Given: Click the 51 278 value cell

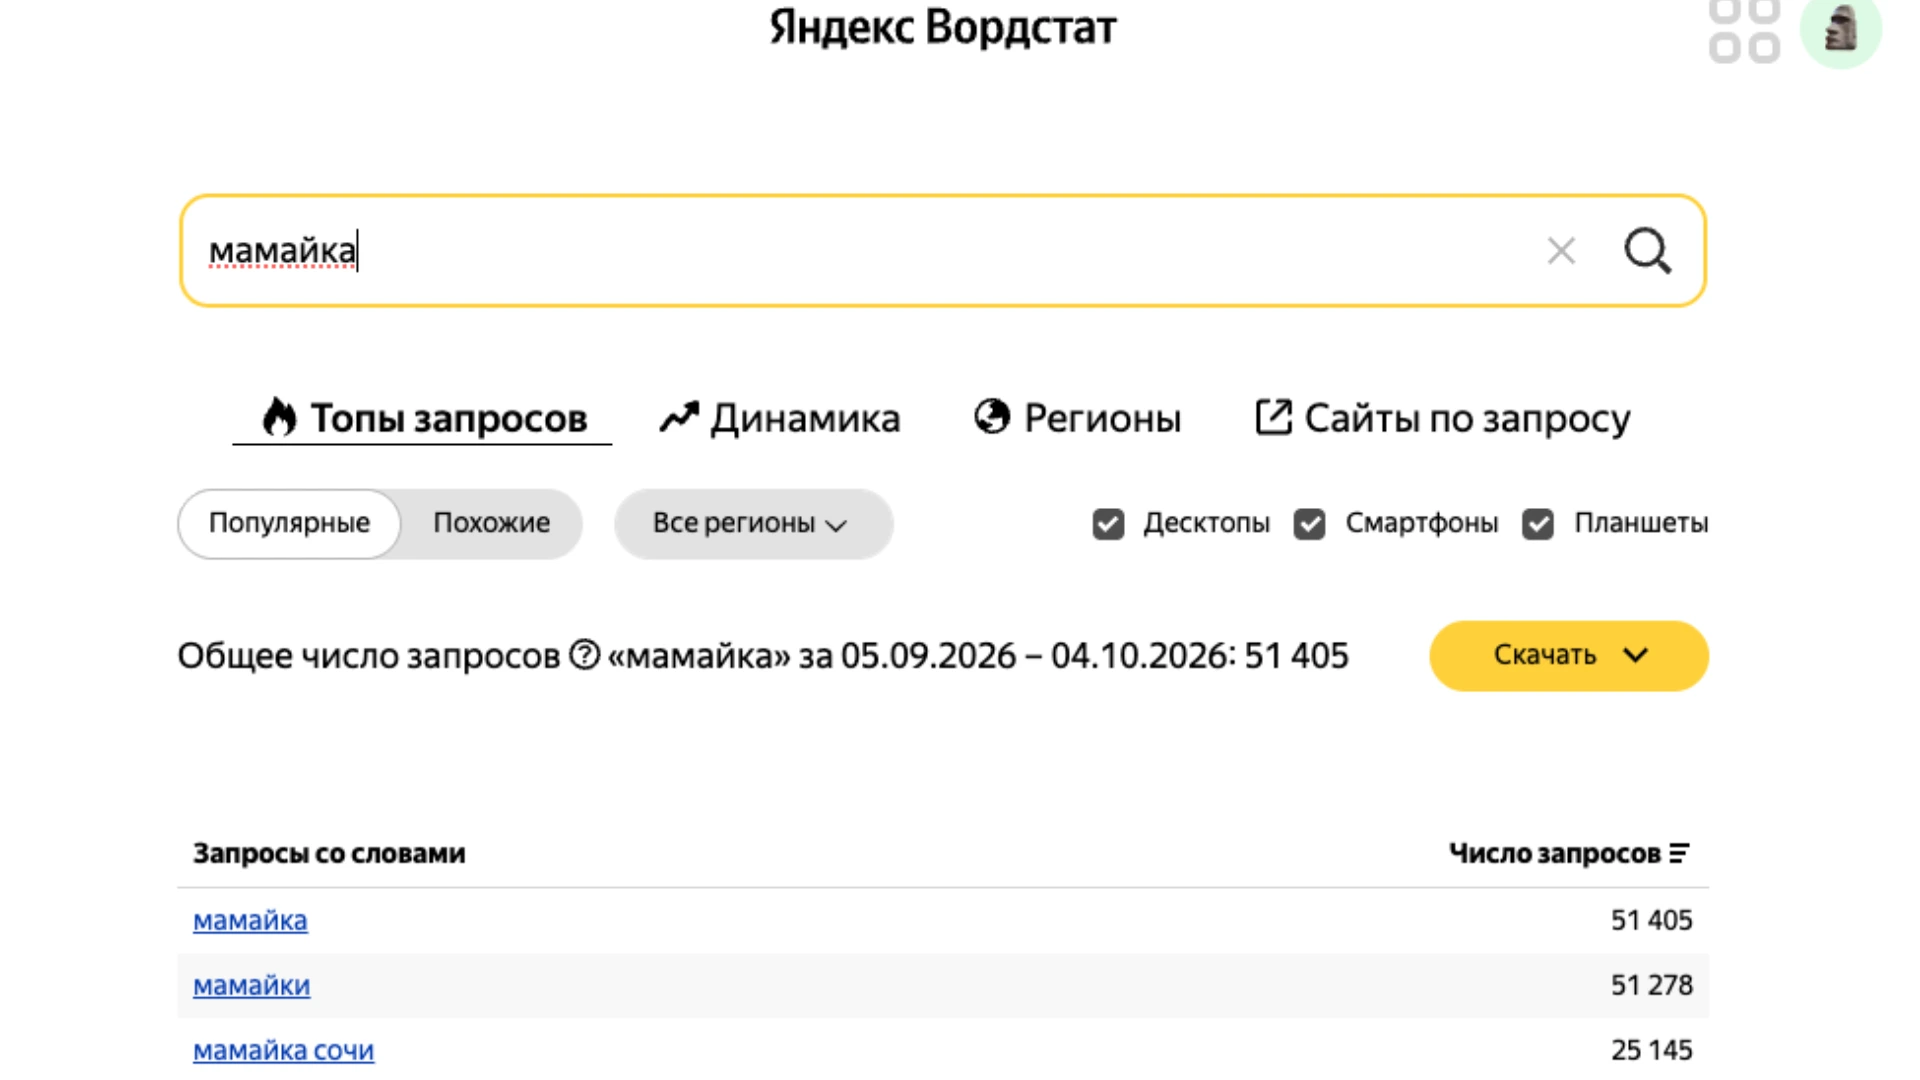Looking at the screenshot, I should [x=1651, y=985].
